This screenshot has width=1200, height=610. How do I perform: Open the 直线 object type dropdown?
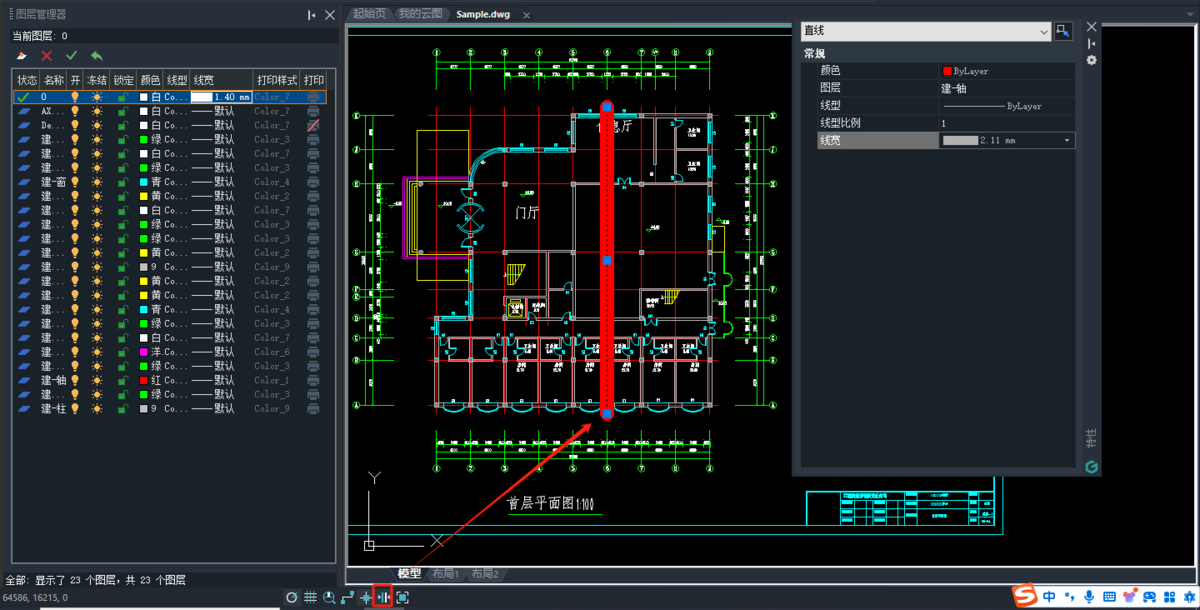1044,32
